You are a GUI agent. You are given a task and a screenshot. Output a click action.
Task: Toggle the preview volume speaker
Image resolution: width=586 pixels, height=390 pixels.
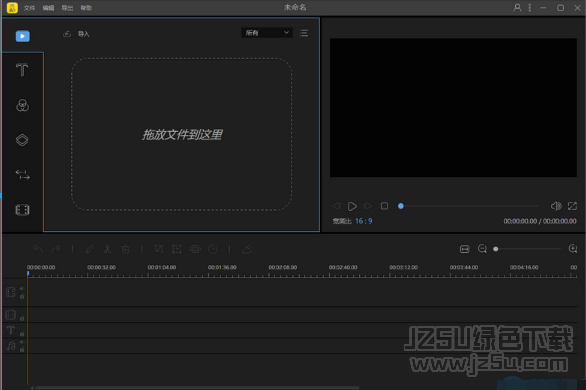coord(556,206)
